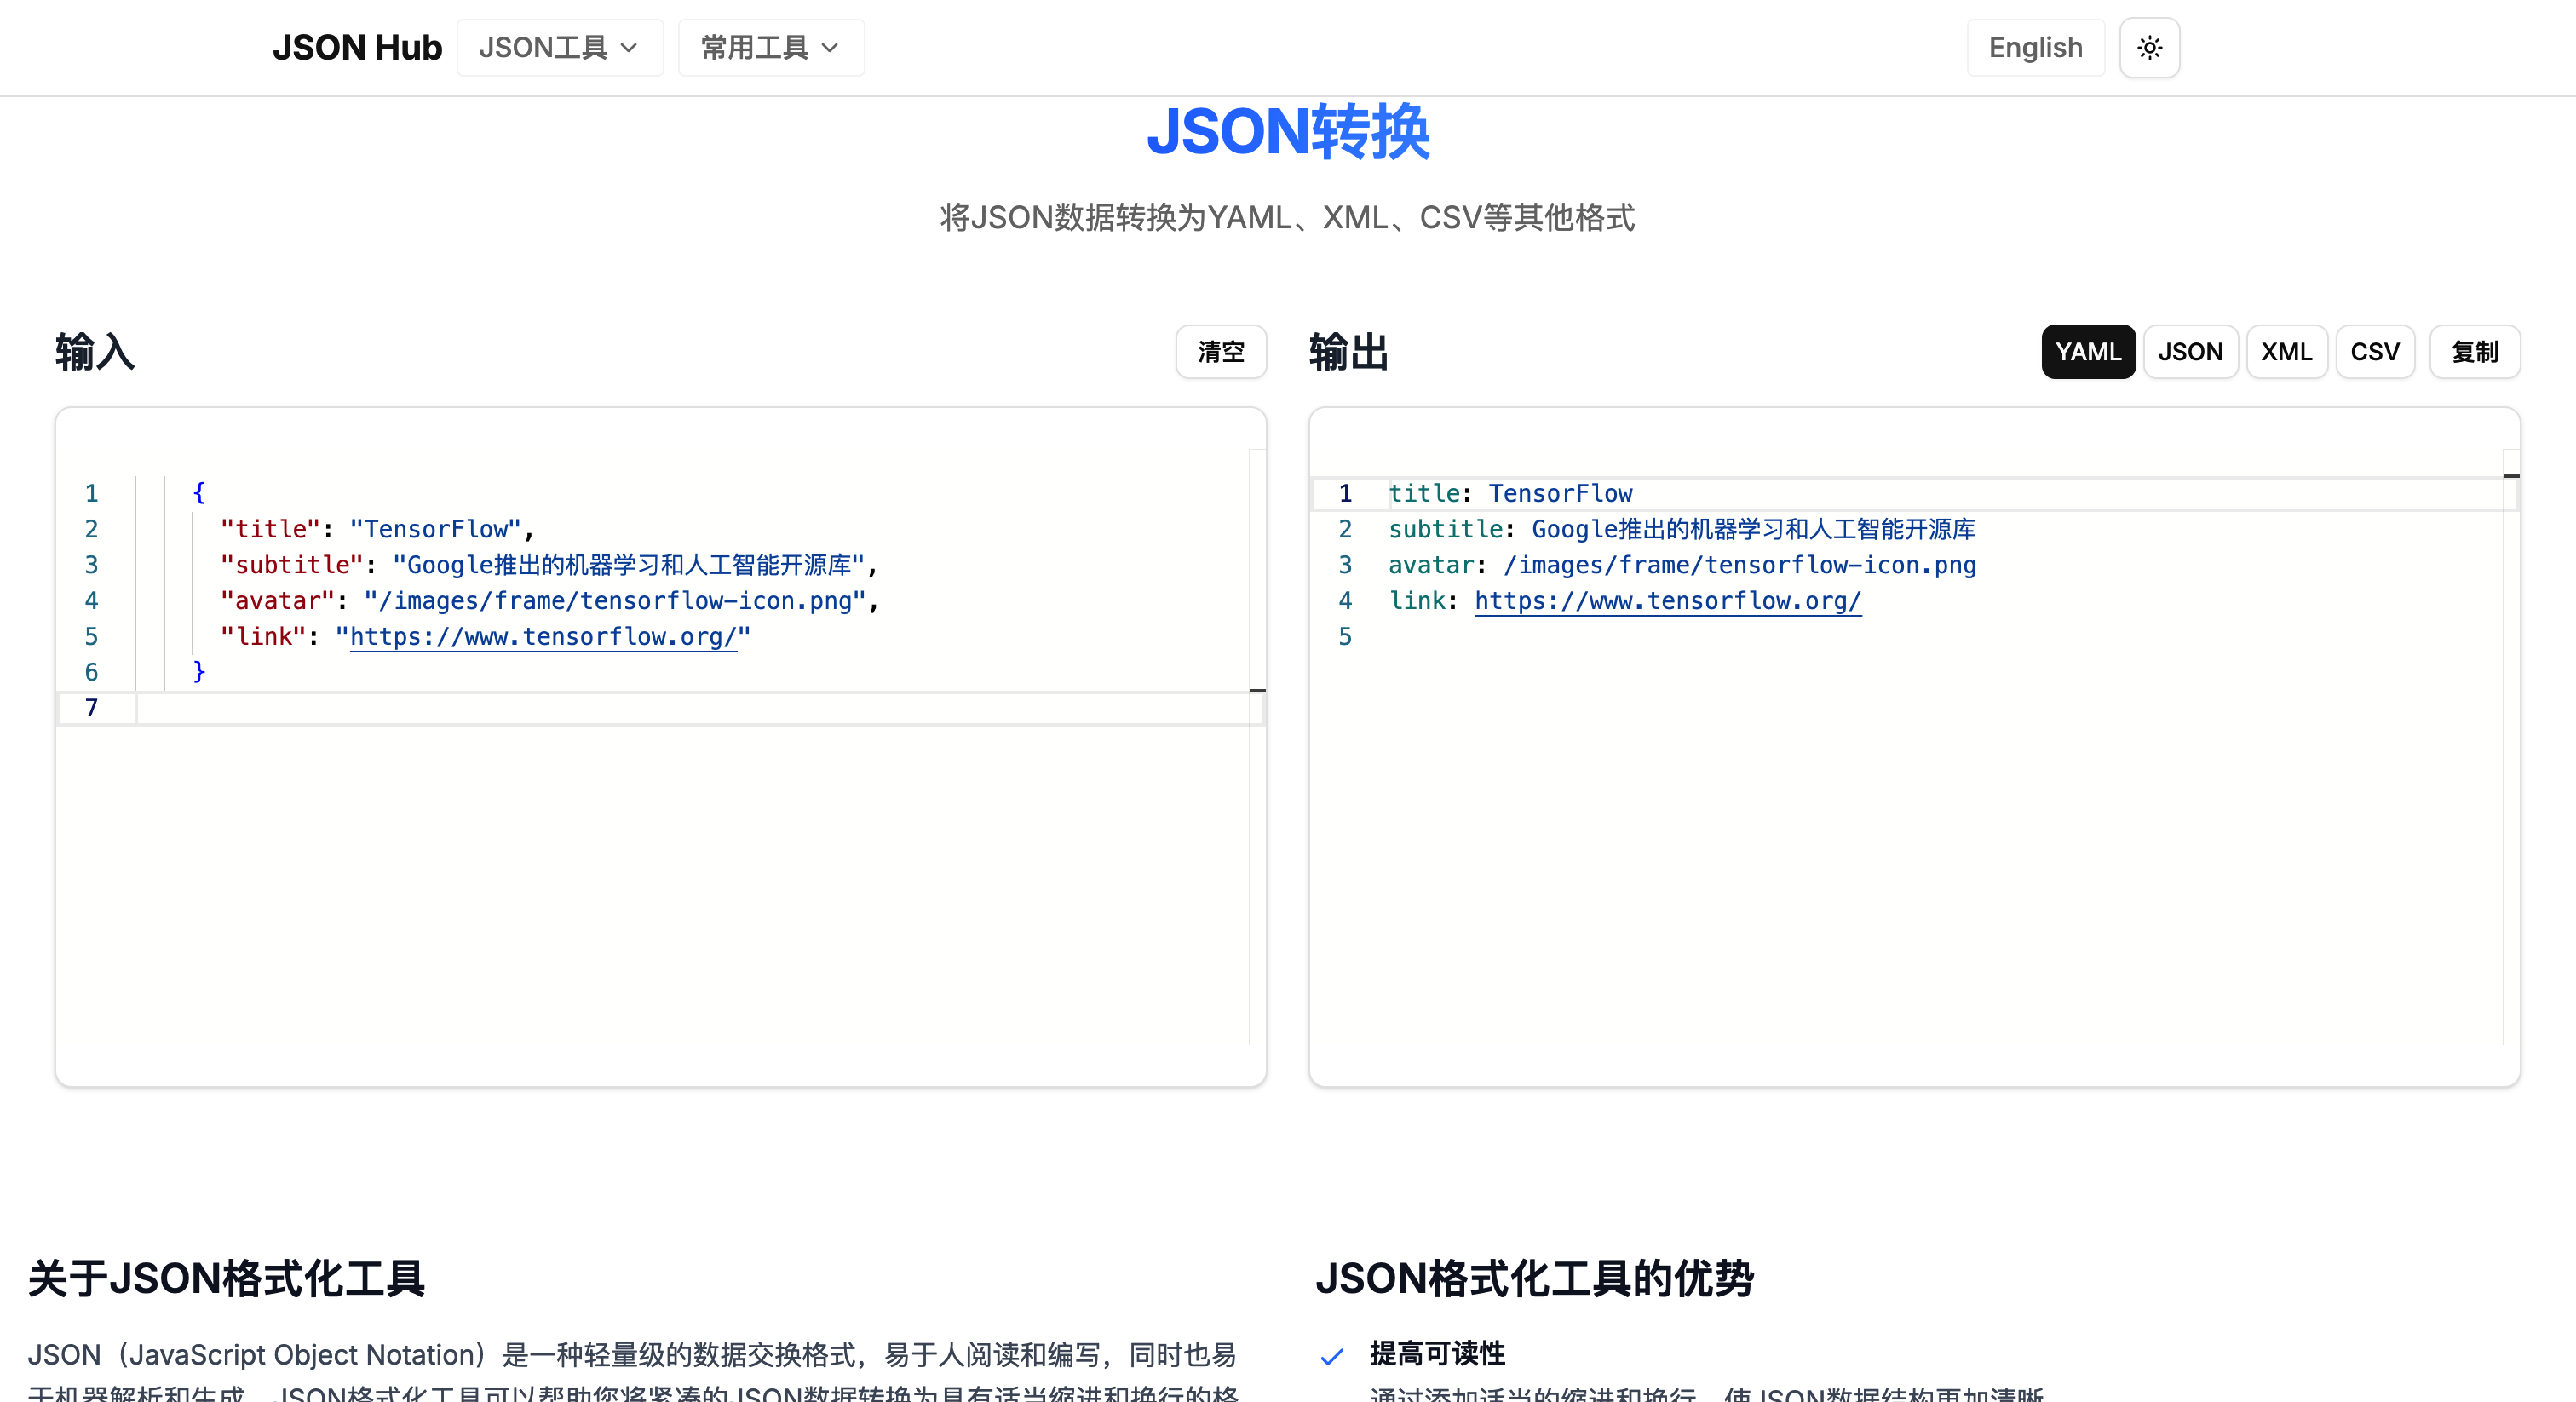Click the tensorflow.org link in input editor

tap(543, 637)
